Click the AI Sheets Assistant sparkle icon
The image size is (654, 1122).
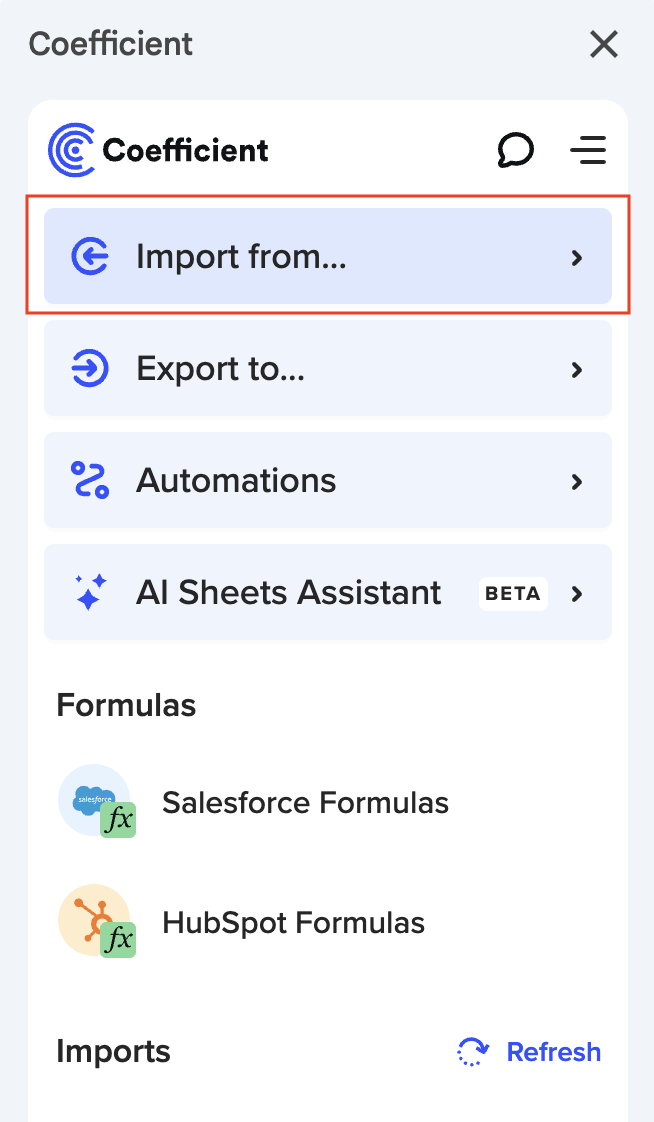coord(90,593)
